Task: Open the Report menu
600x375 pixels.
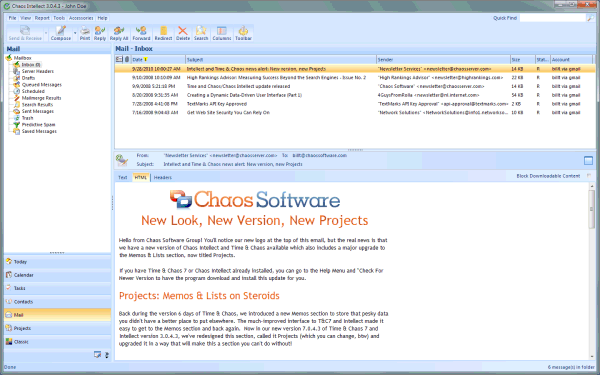Action: [42, 18]
